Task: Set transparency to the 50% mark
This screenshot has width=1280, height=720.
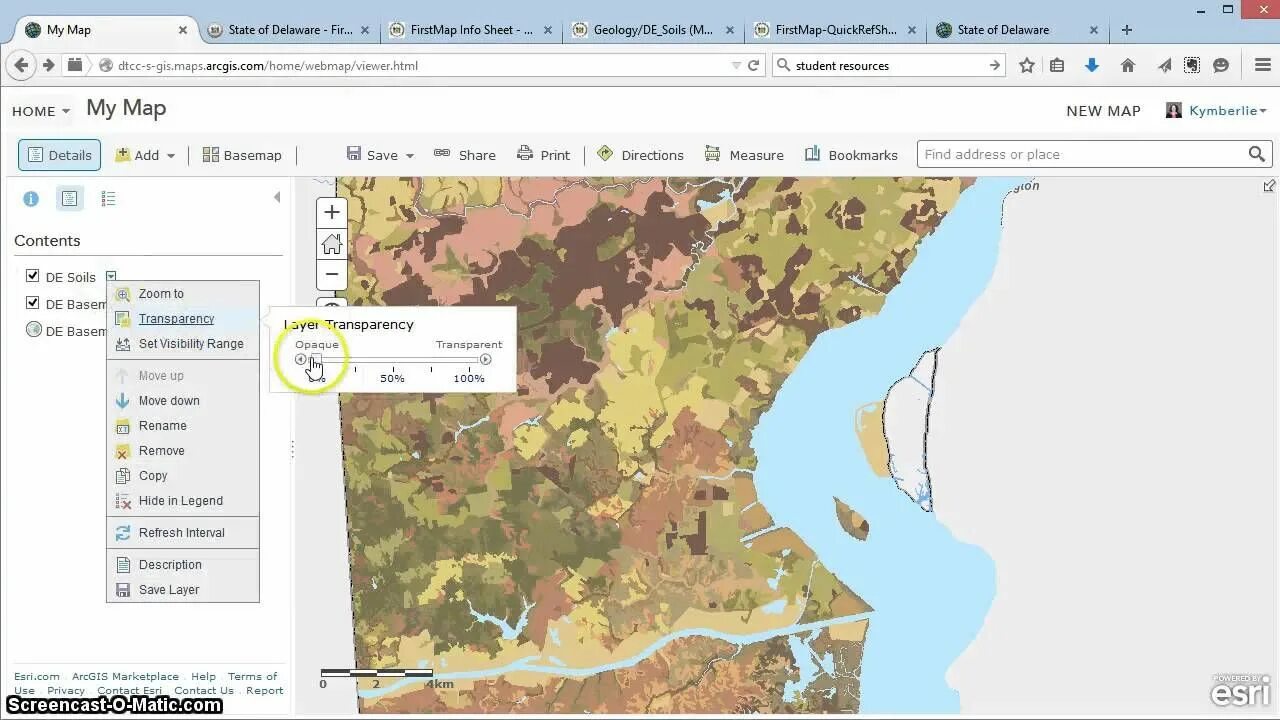Action: 392,378
